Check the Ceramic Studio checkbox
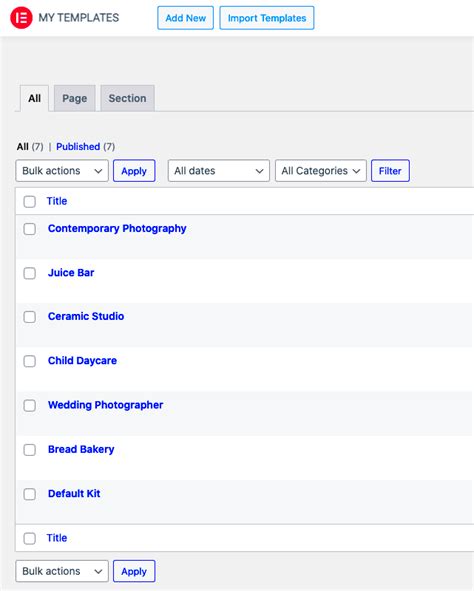This screenshot has width=474, height=591. [x=29, y=317]
